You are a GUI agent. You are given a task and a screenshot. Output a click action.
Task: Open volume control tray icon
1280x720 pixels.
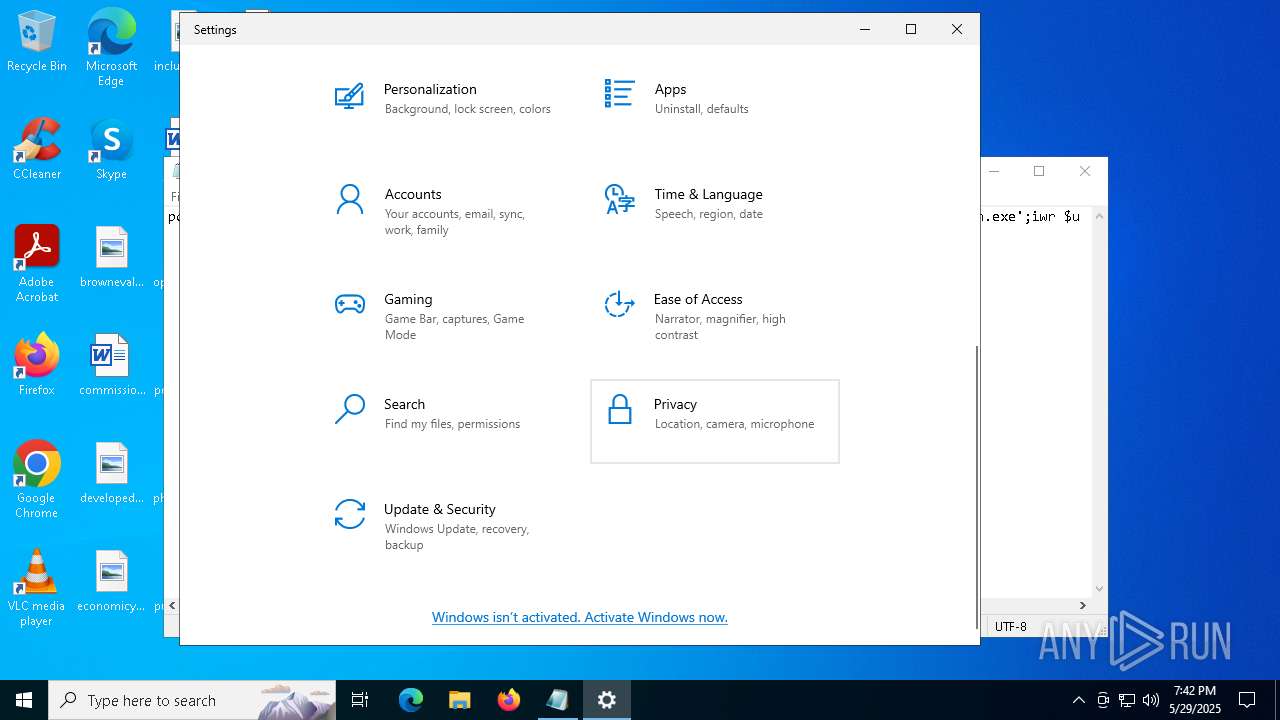[1151, 700]
